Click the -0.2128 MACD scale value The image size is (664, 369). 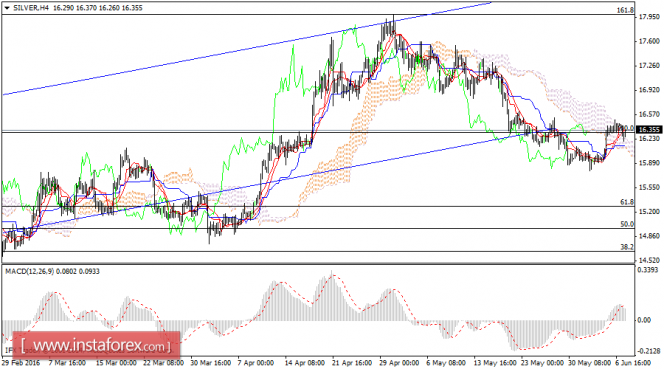coord(649,351)
